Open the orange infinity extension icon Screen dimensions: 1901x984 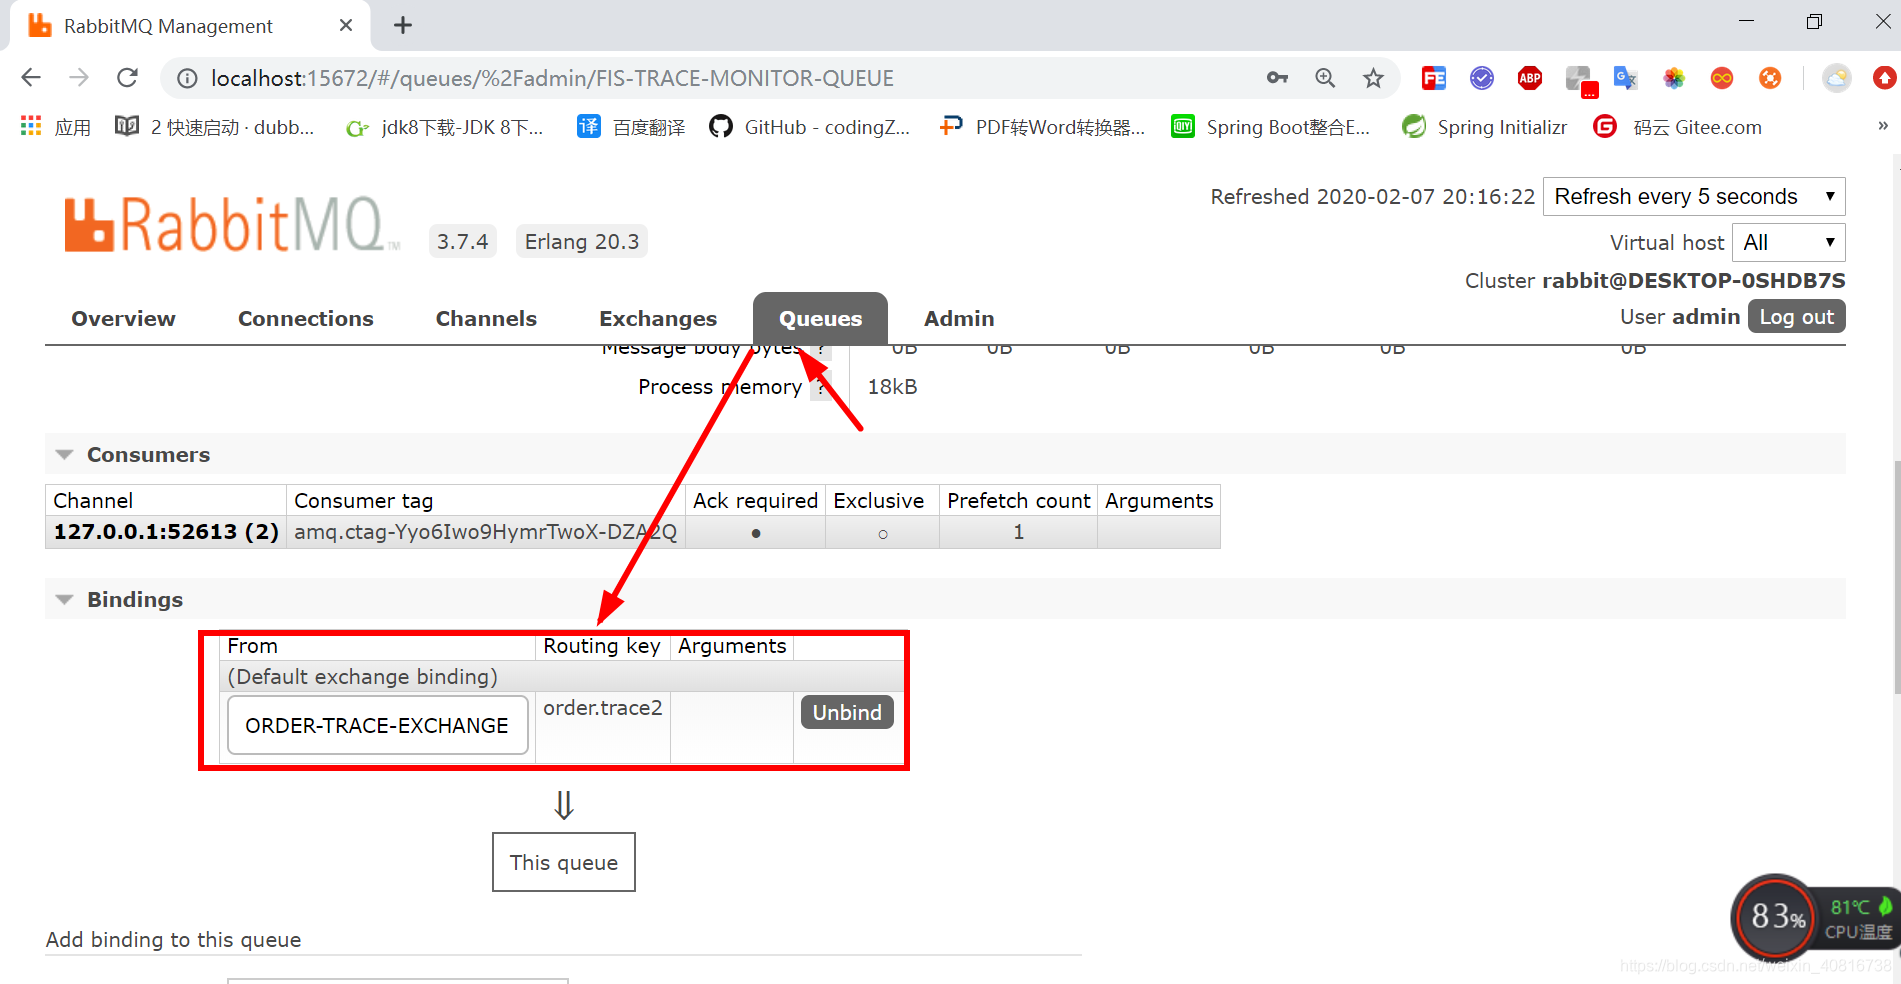pos(1722,78)
